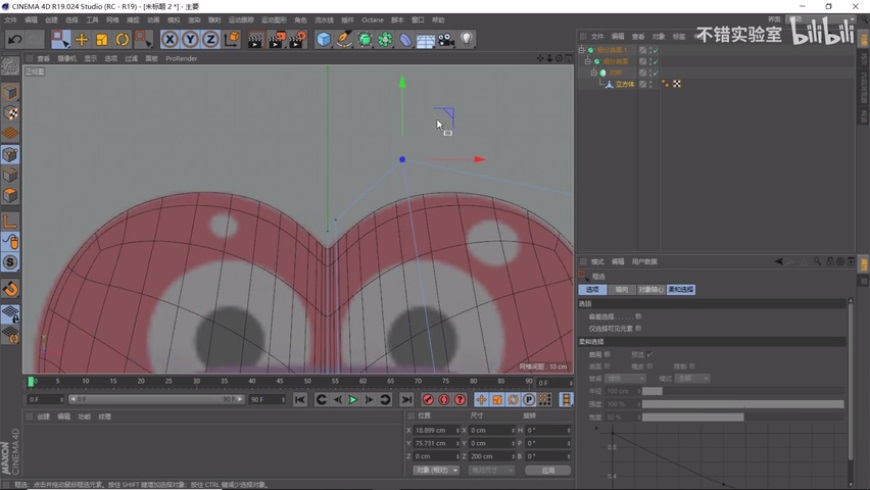This screenshot has height=490, width=870.
Task: Select Points mode icon in left palette
Action: tap(10, 154)
